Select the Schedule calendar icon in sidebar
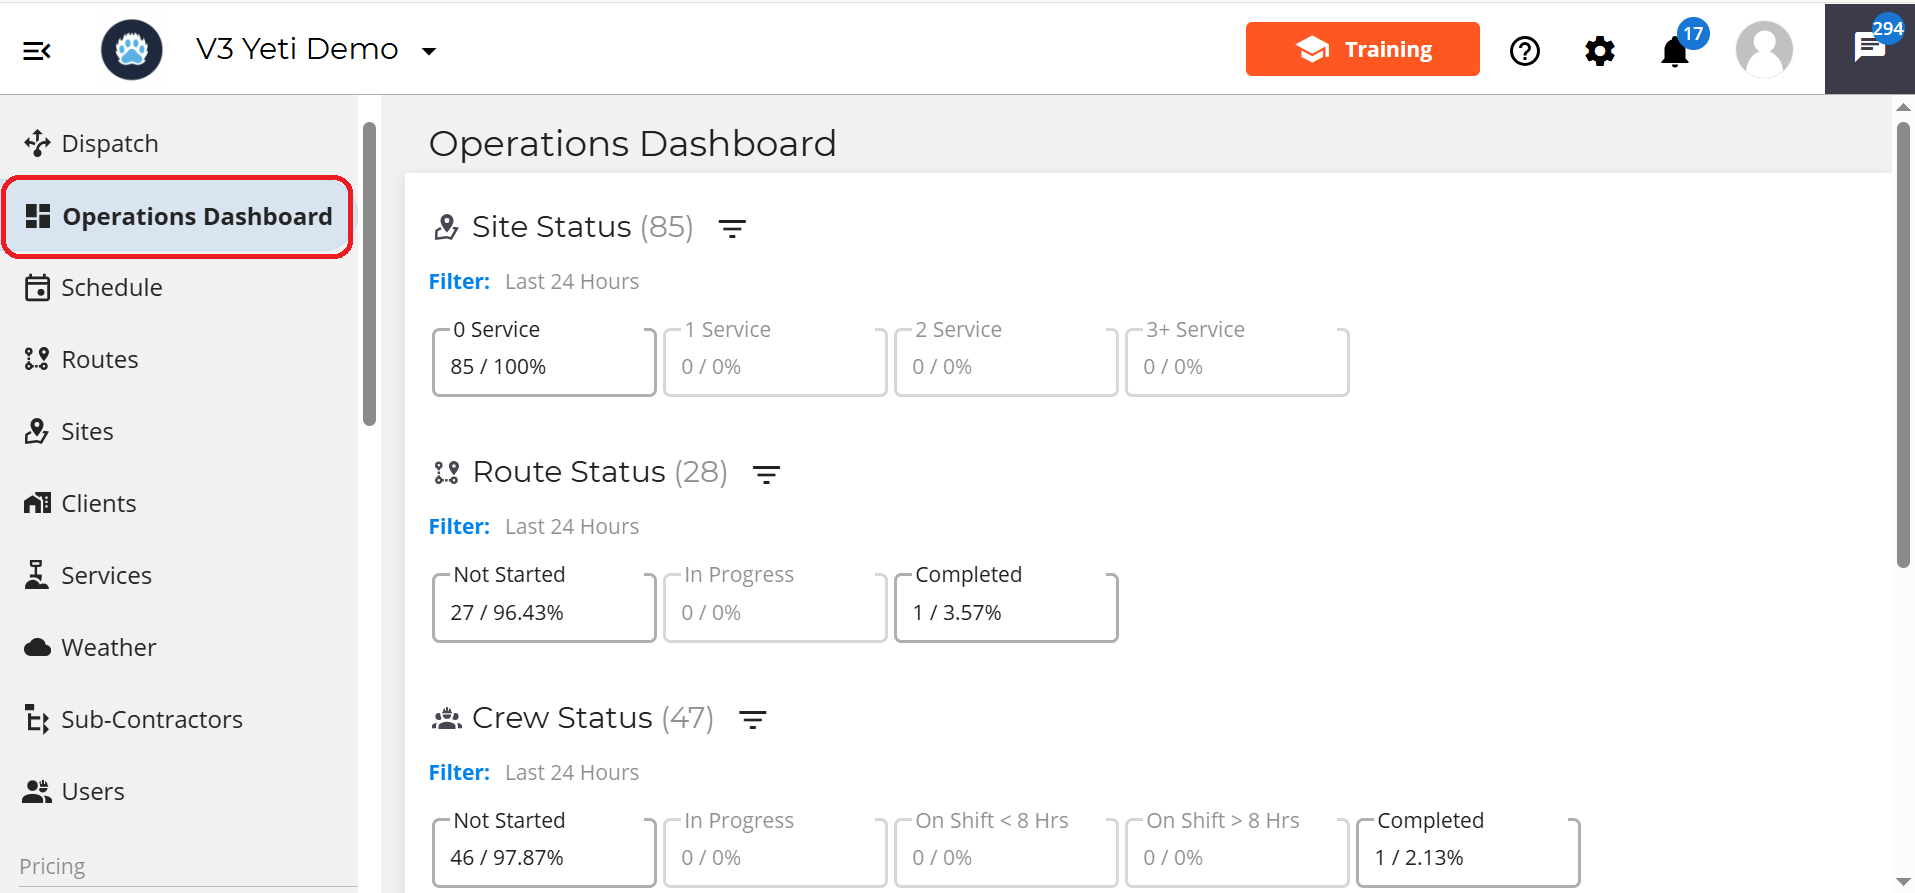The image size is (1915, 893). 37,287
